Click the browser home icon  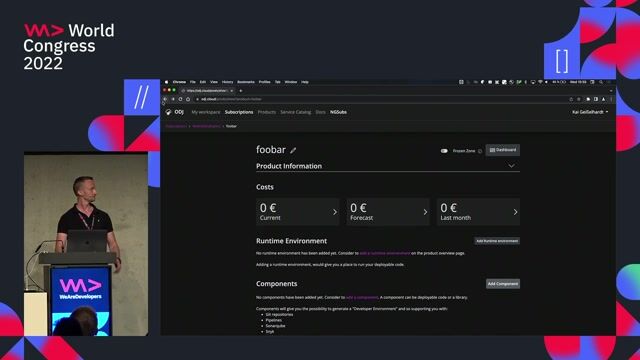pos(188,99)
